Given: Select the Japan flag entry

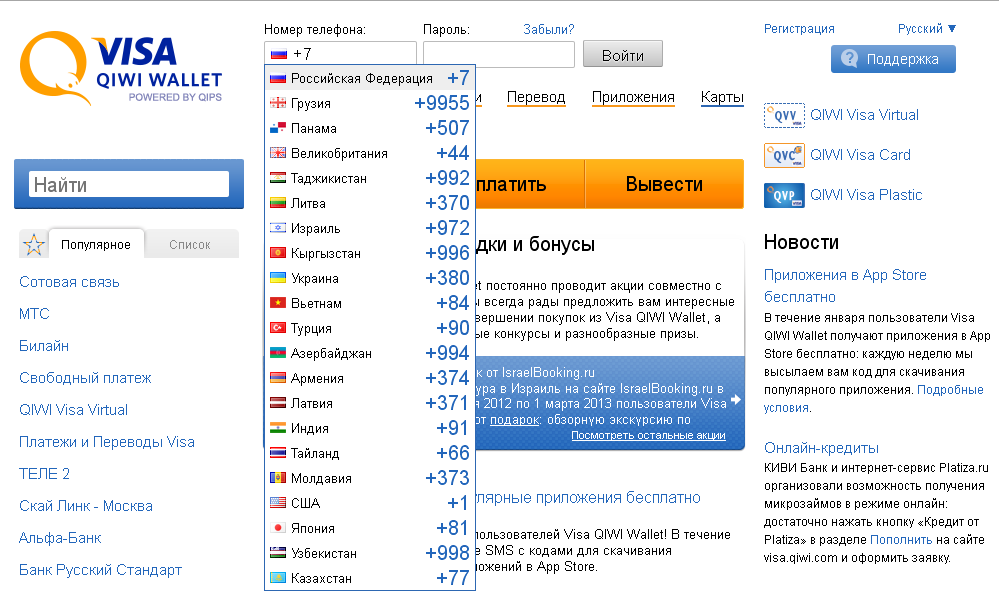Looking at the screenshot, I should point(279,528).
